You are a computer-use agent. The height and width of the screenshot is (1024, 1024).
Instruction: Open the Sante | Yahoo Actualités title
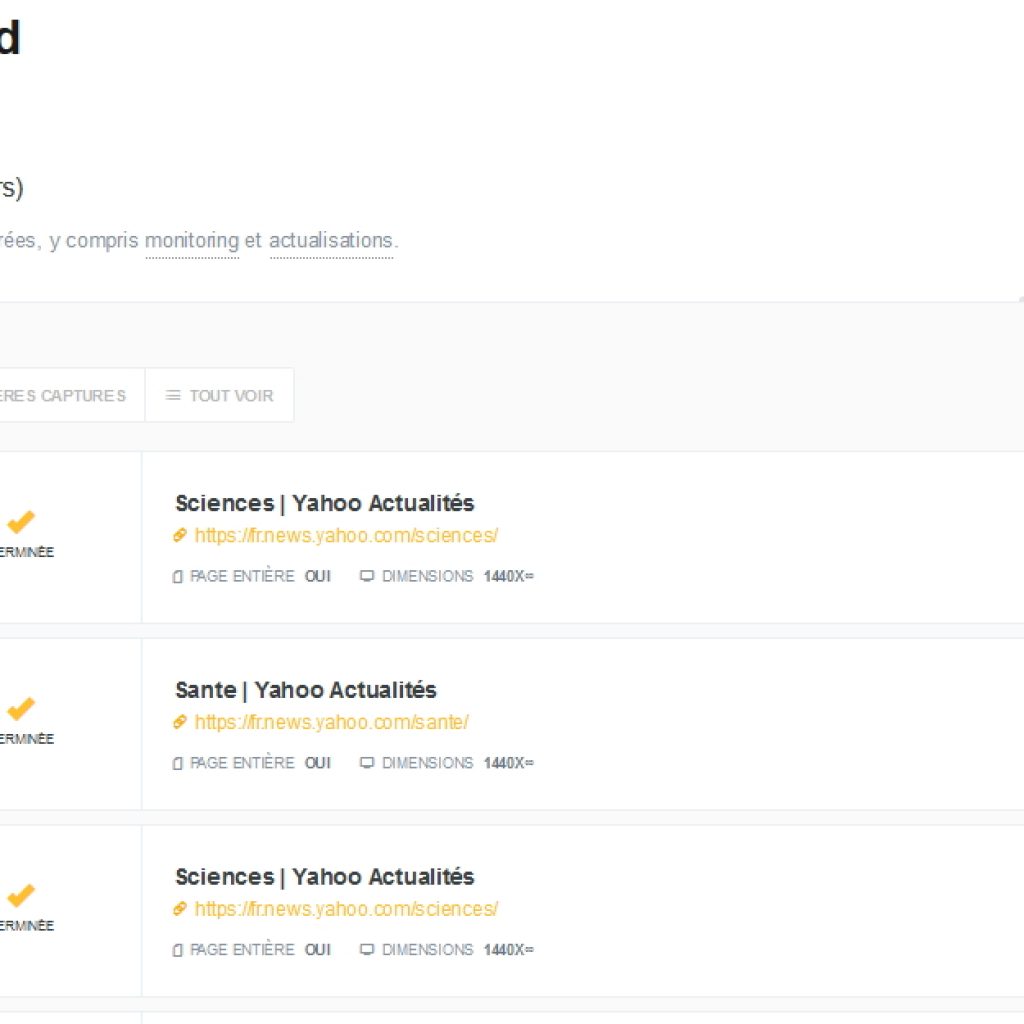coord(306,690)
